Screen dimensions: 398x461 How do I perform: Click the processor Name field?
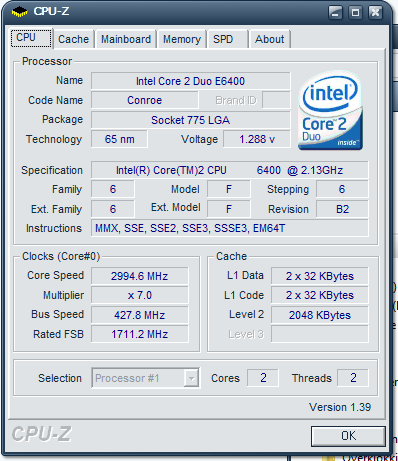click(x=190, y=81)
